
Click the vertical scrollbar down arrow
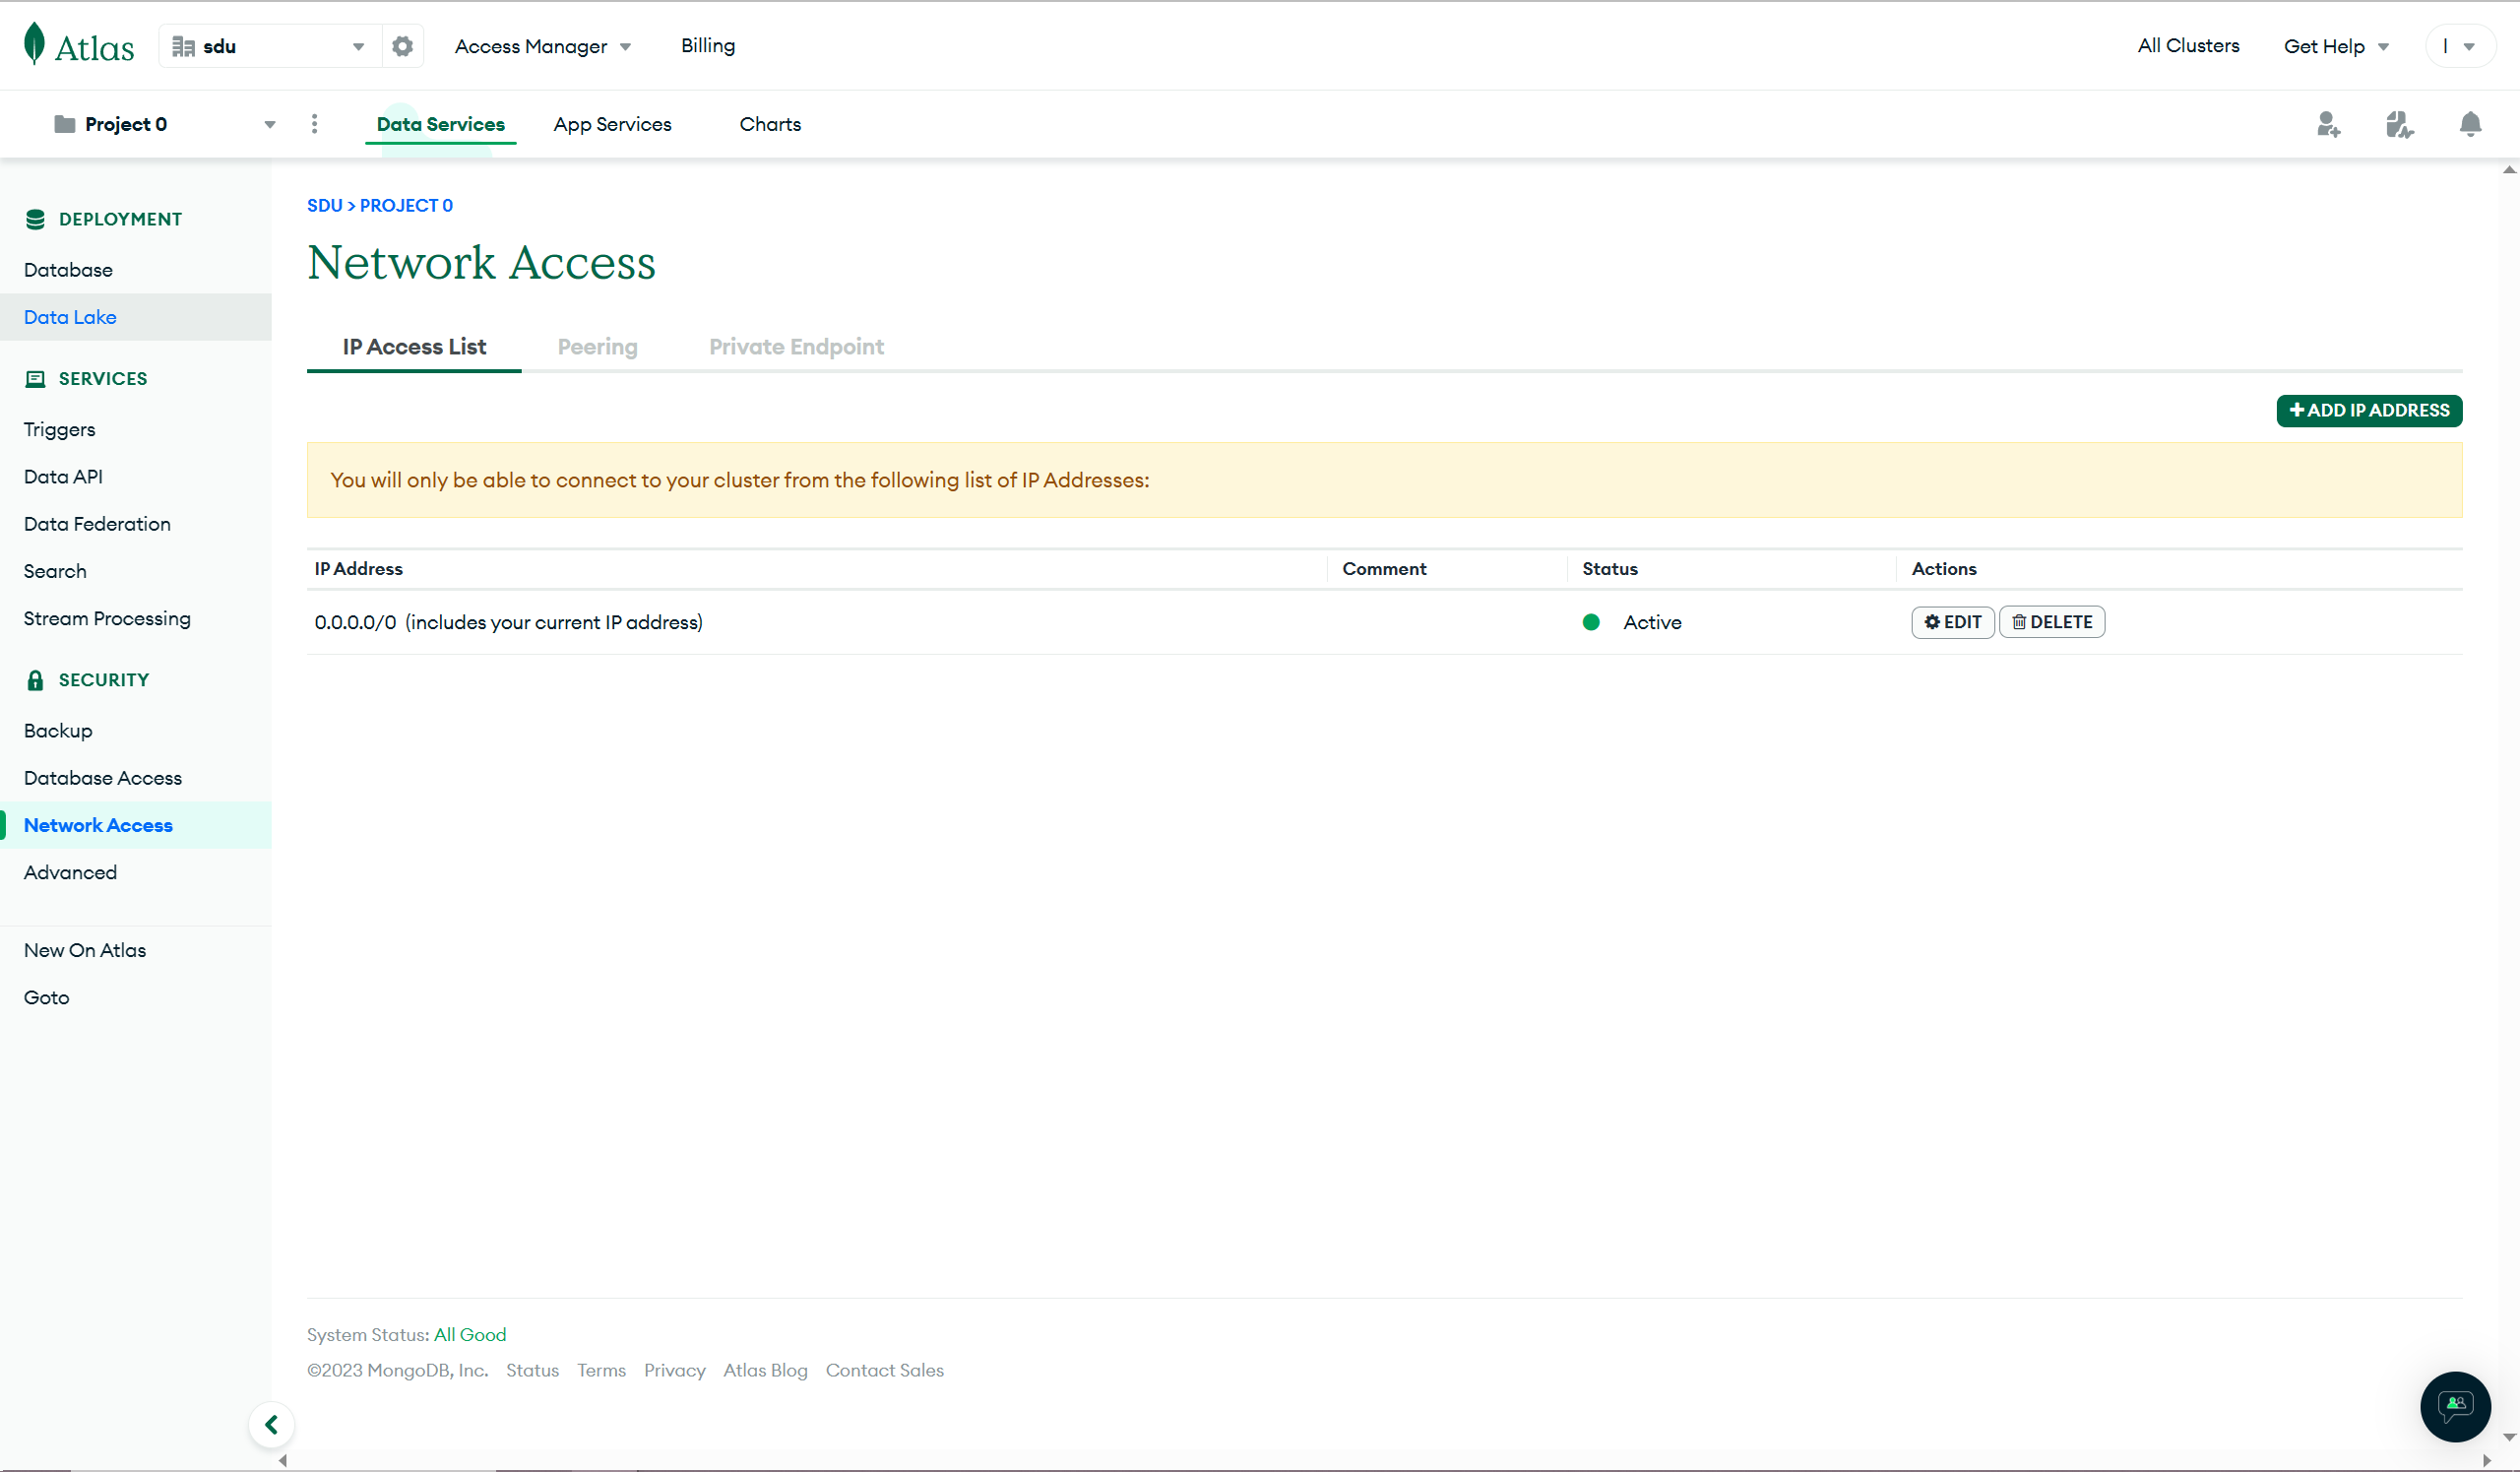point(2509,1436)
